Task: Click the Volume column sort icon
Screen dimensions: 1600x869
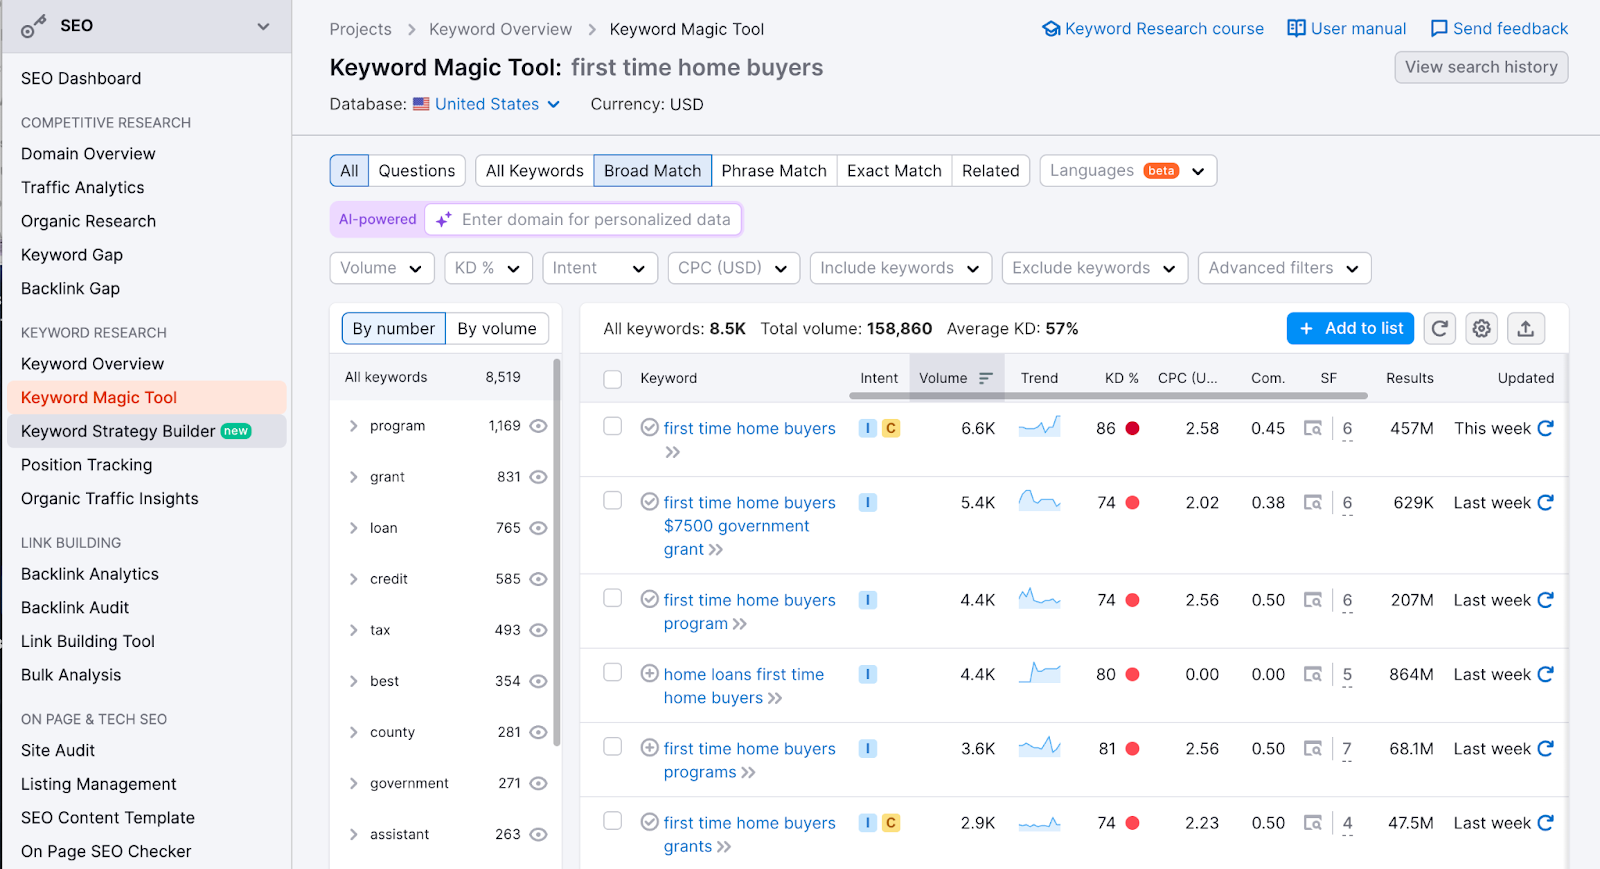Action: pos(985,378)
